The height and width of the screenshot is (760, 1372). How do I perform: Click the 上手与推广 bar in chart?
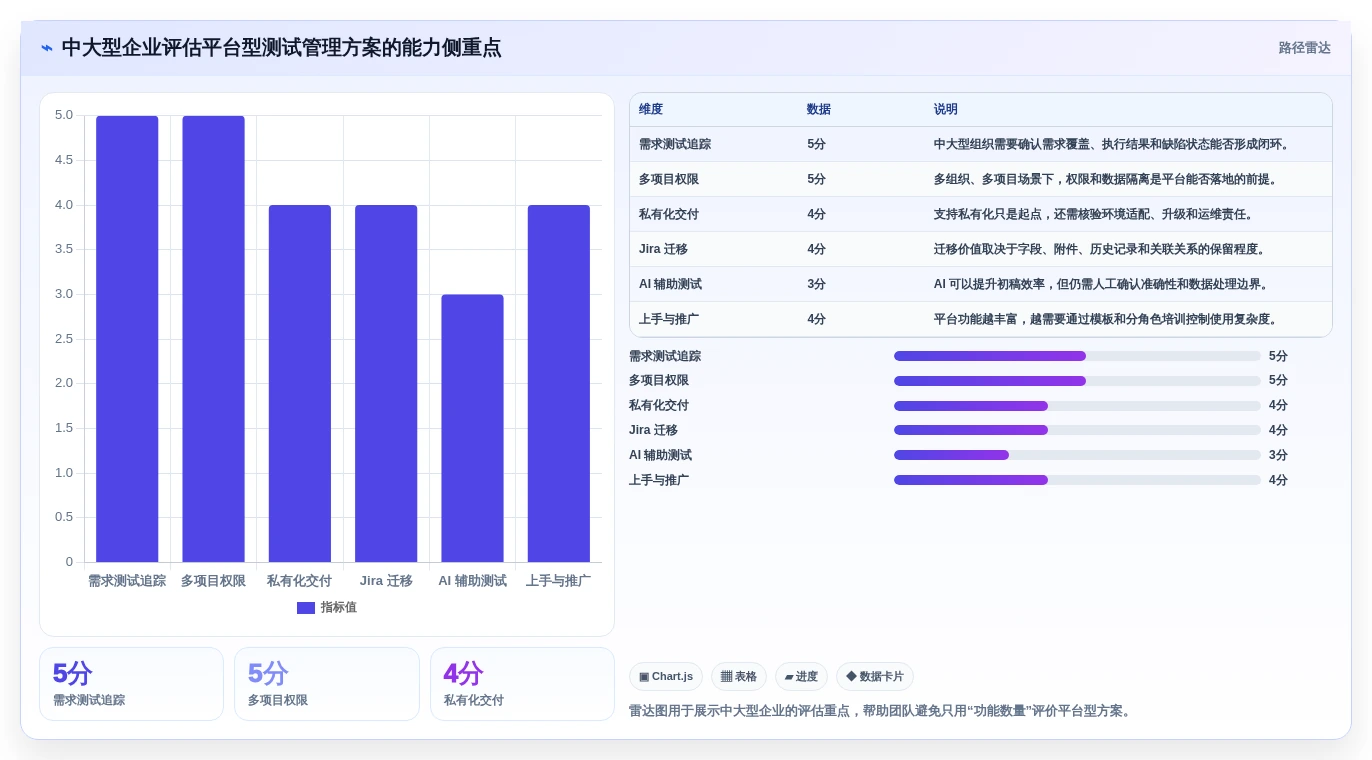(559, 384)
